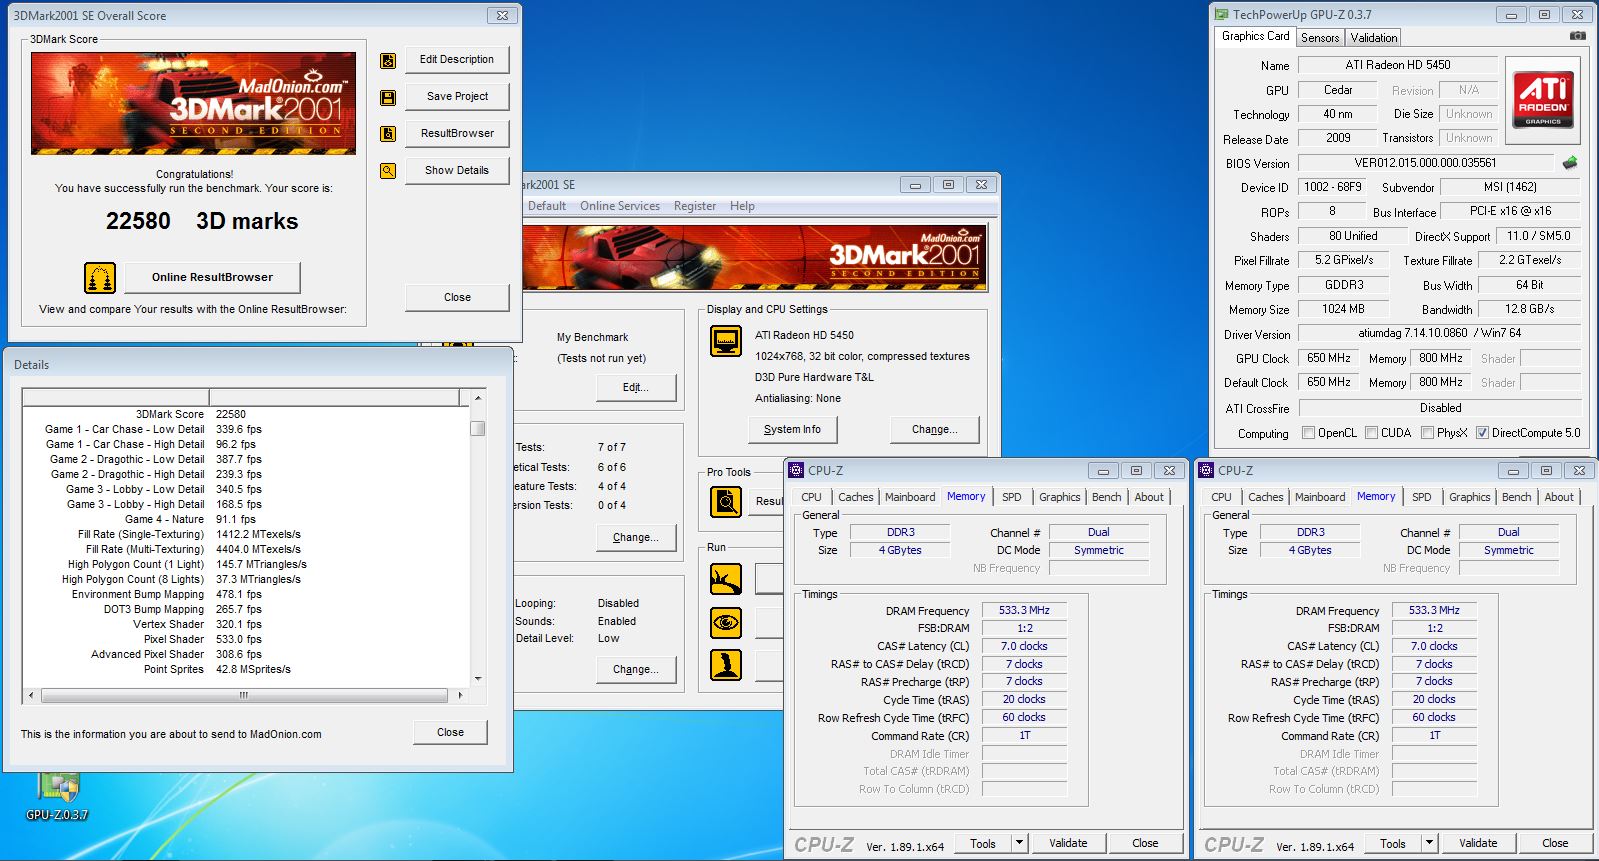Click the left CPU-Z title bar icon

(796, 470)
